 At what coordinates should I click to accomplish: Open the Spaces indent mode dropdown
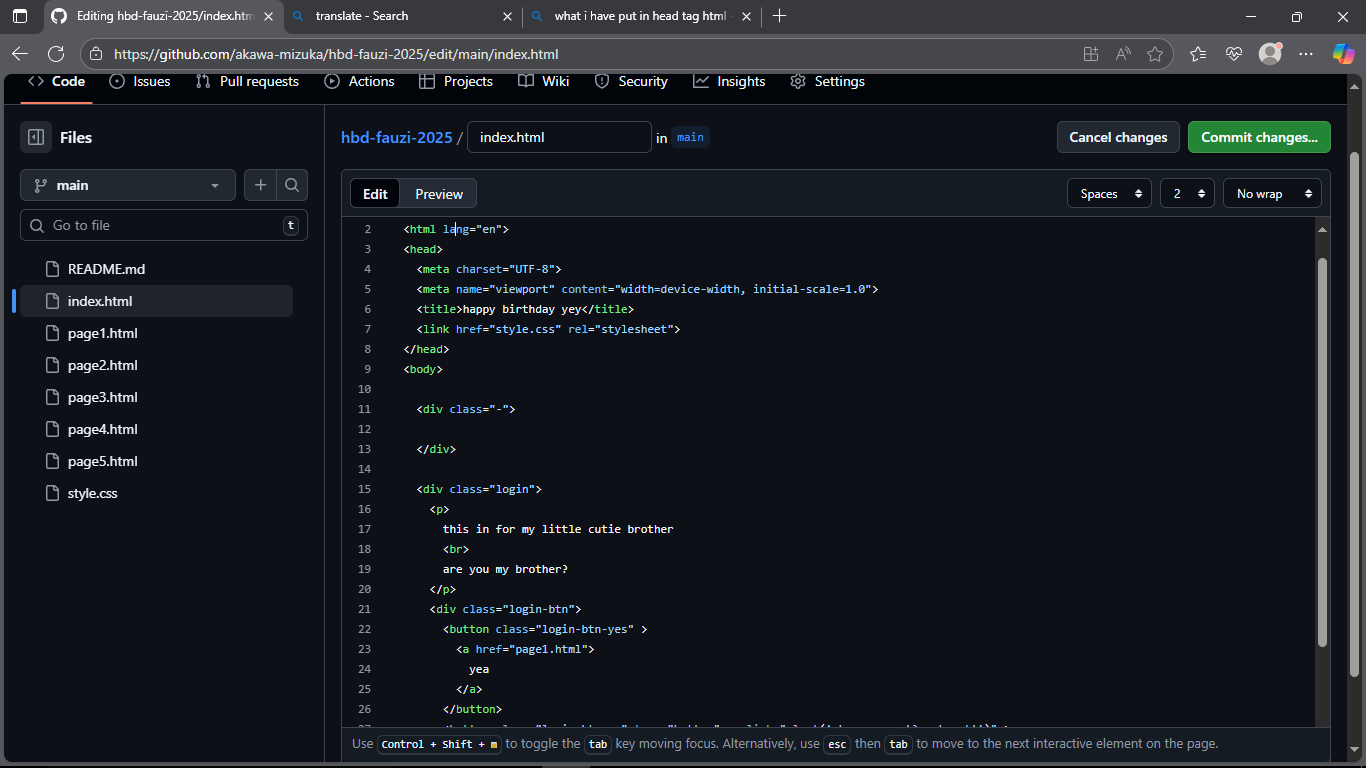(x=1109, y=194)
